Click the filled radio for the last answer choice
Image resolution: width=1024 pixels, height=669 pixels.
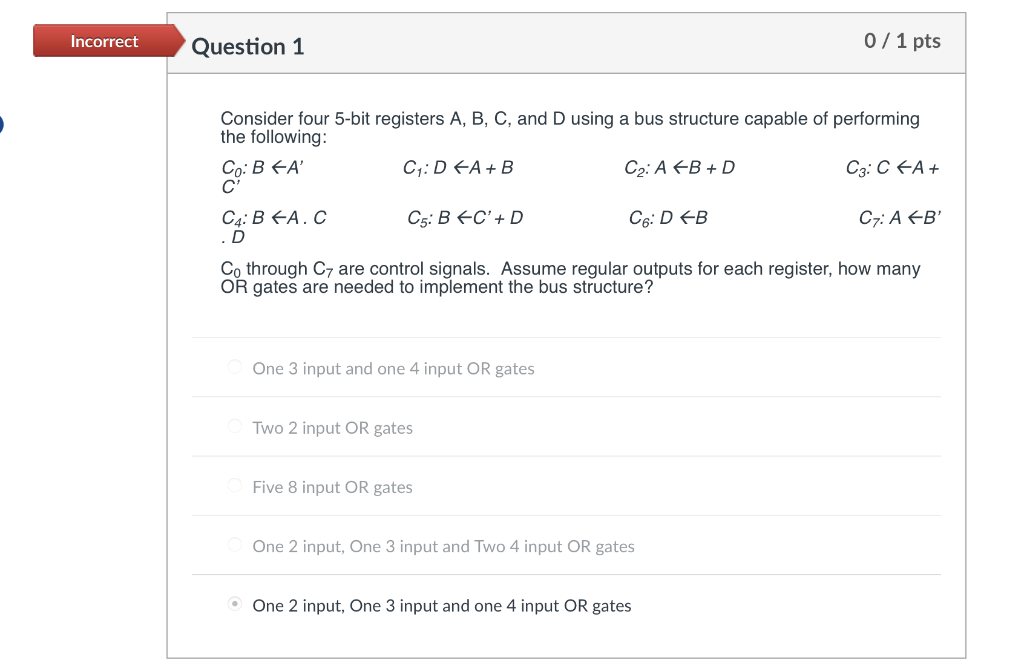[x=234, y=605]
